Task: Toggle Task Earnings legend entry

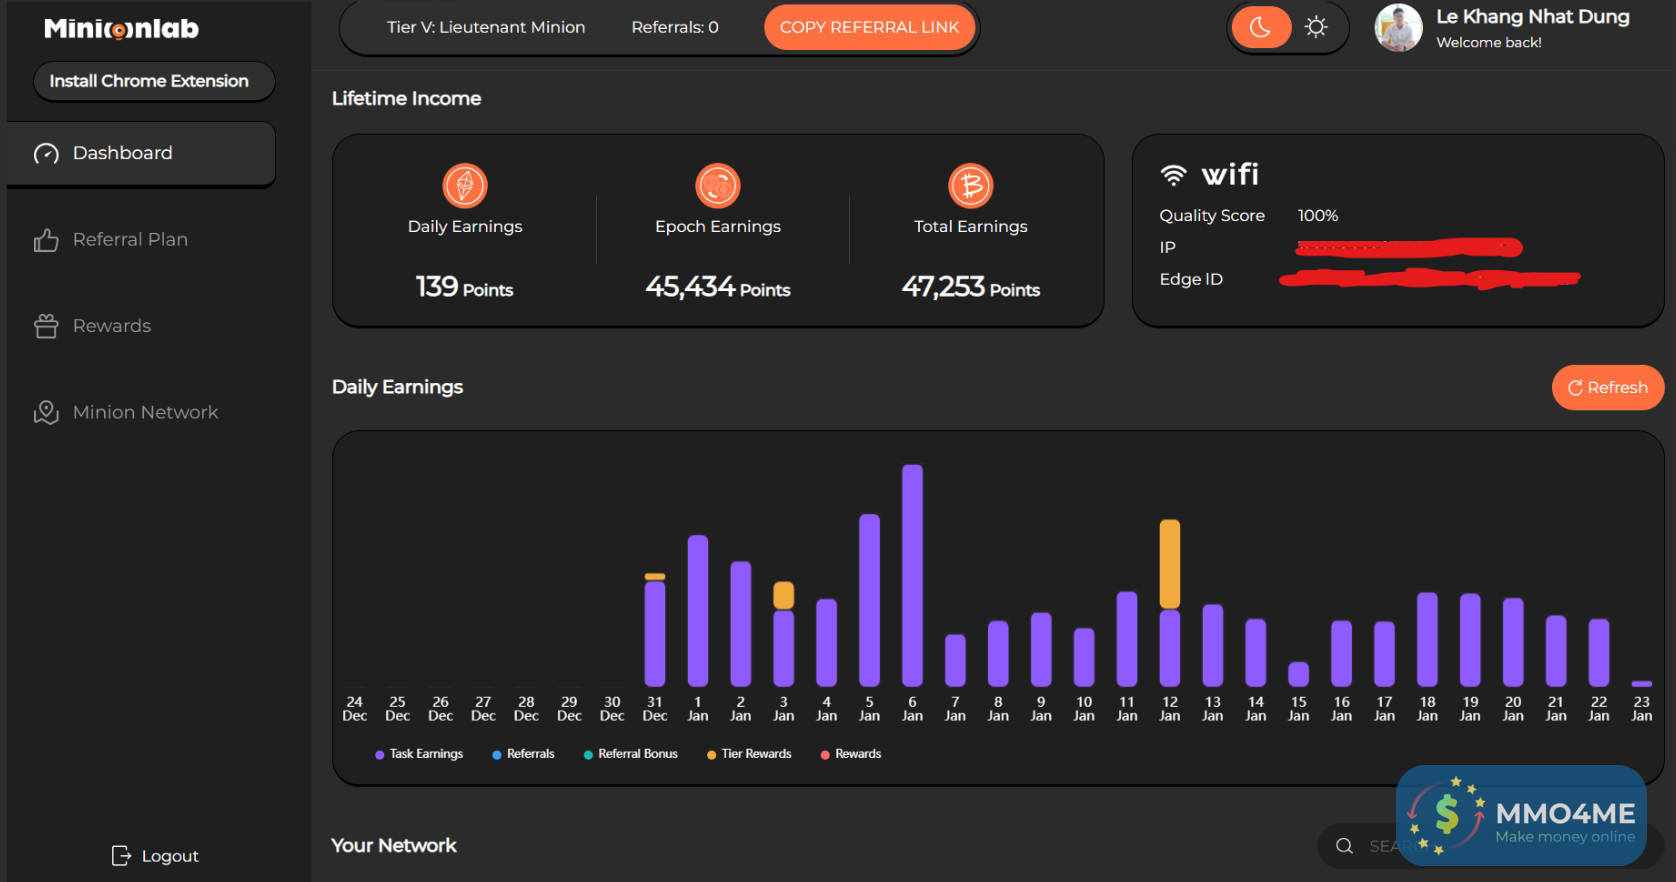Action: point(419,754)
